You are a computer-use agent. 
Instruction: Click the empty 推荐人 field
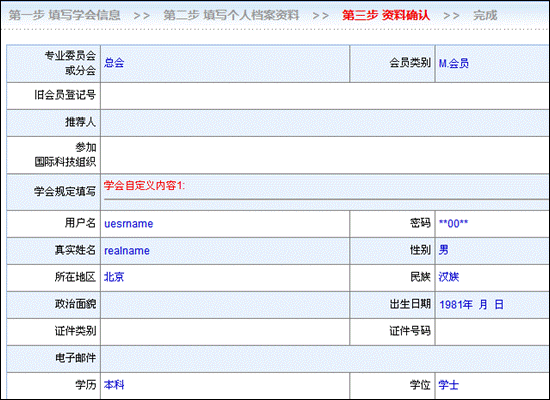(x=325, y=123)
